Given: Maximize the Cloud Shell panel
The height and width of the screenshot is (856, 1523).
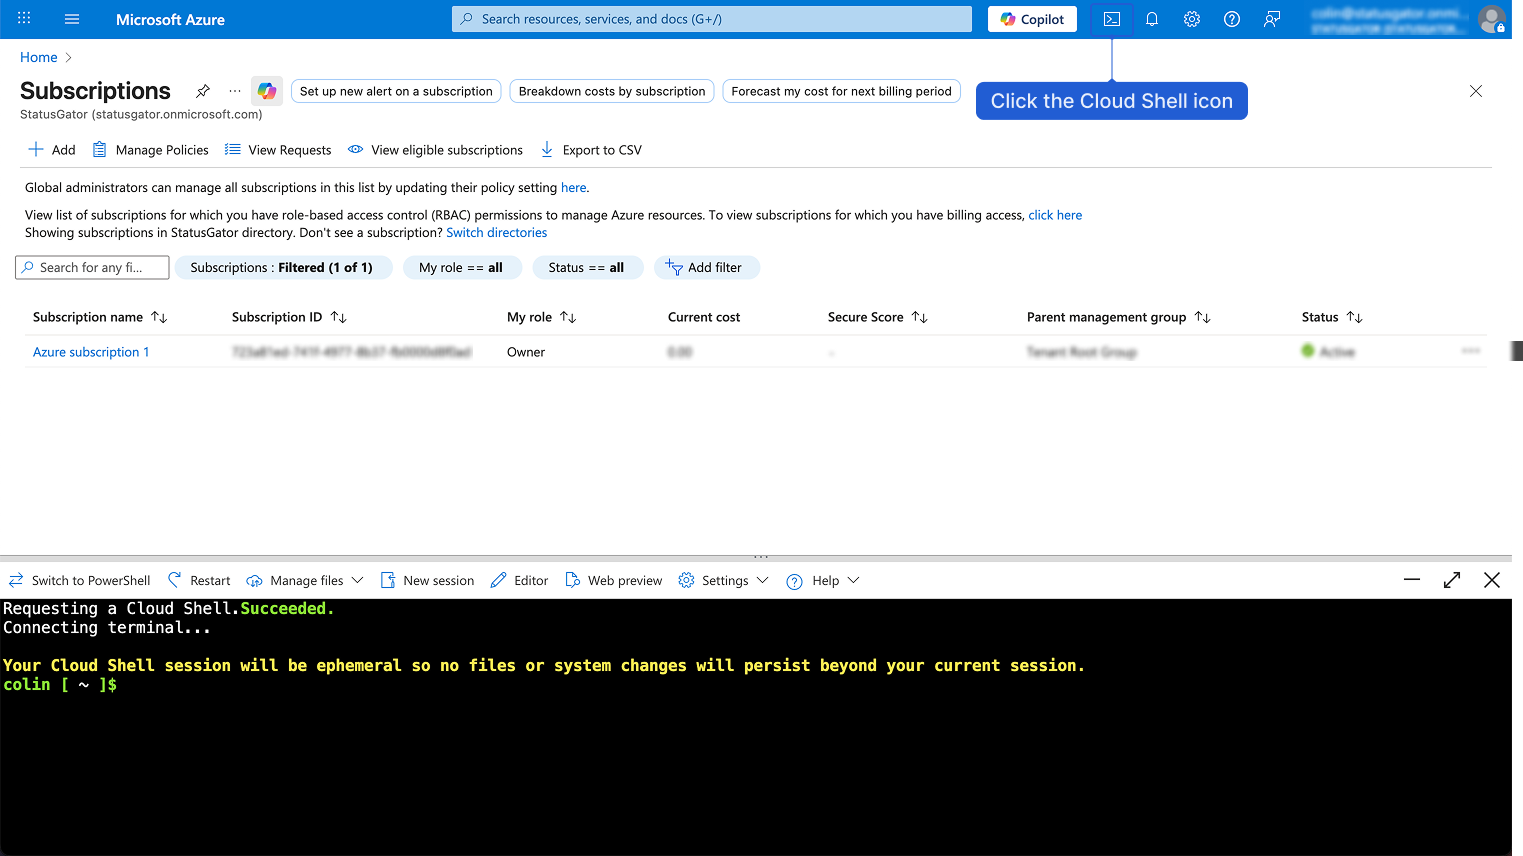Looking at the screenshot, I should 1452,580.
